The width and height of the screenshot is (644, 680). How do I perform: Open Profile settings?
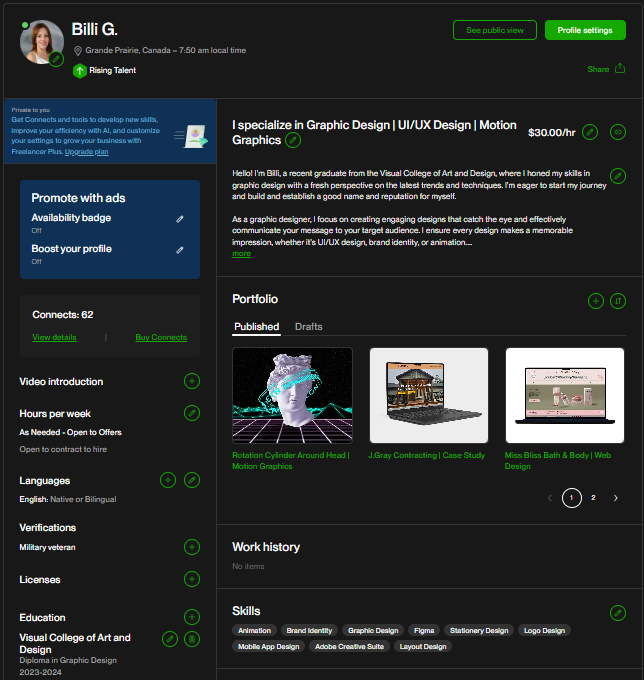point(585,30)
